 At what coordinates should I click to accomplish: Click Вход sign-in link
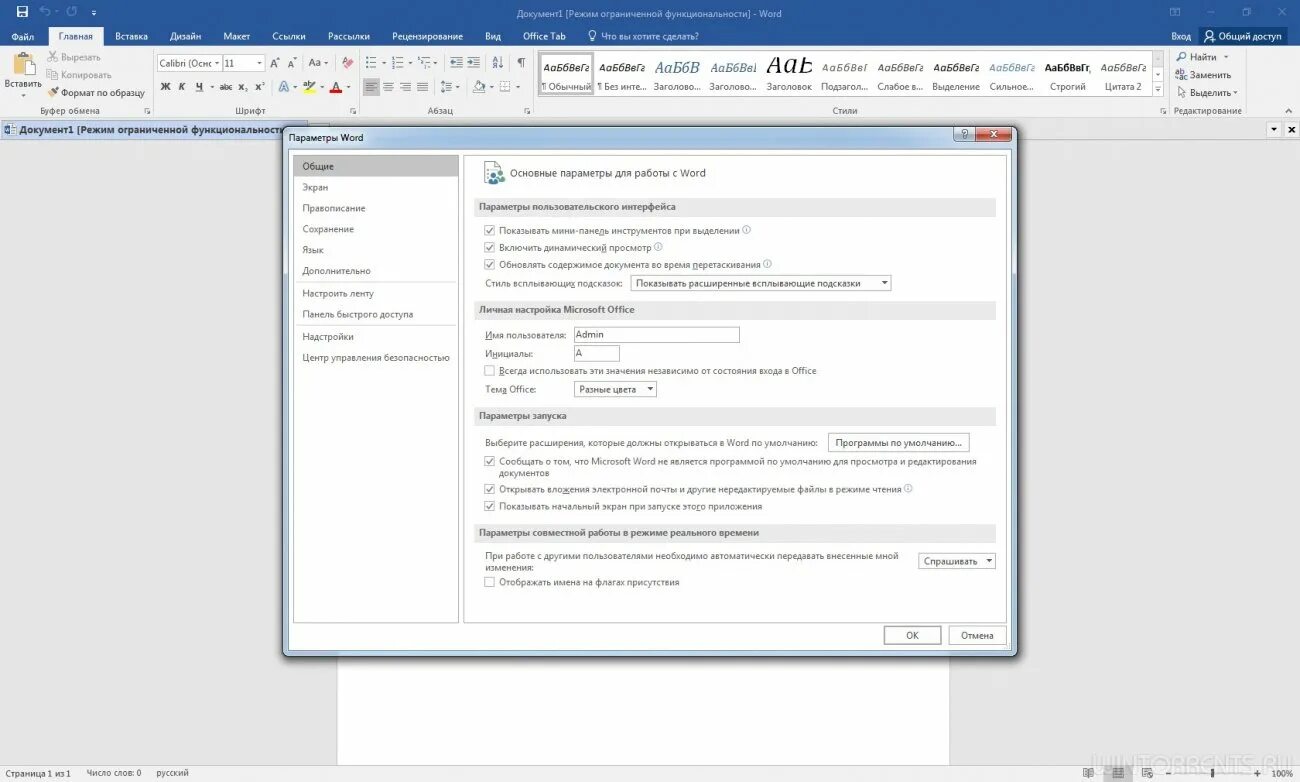pyautogui.click(x=1181, y=36)
